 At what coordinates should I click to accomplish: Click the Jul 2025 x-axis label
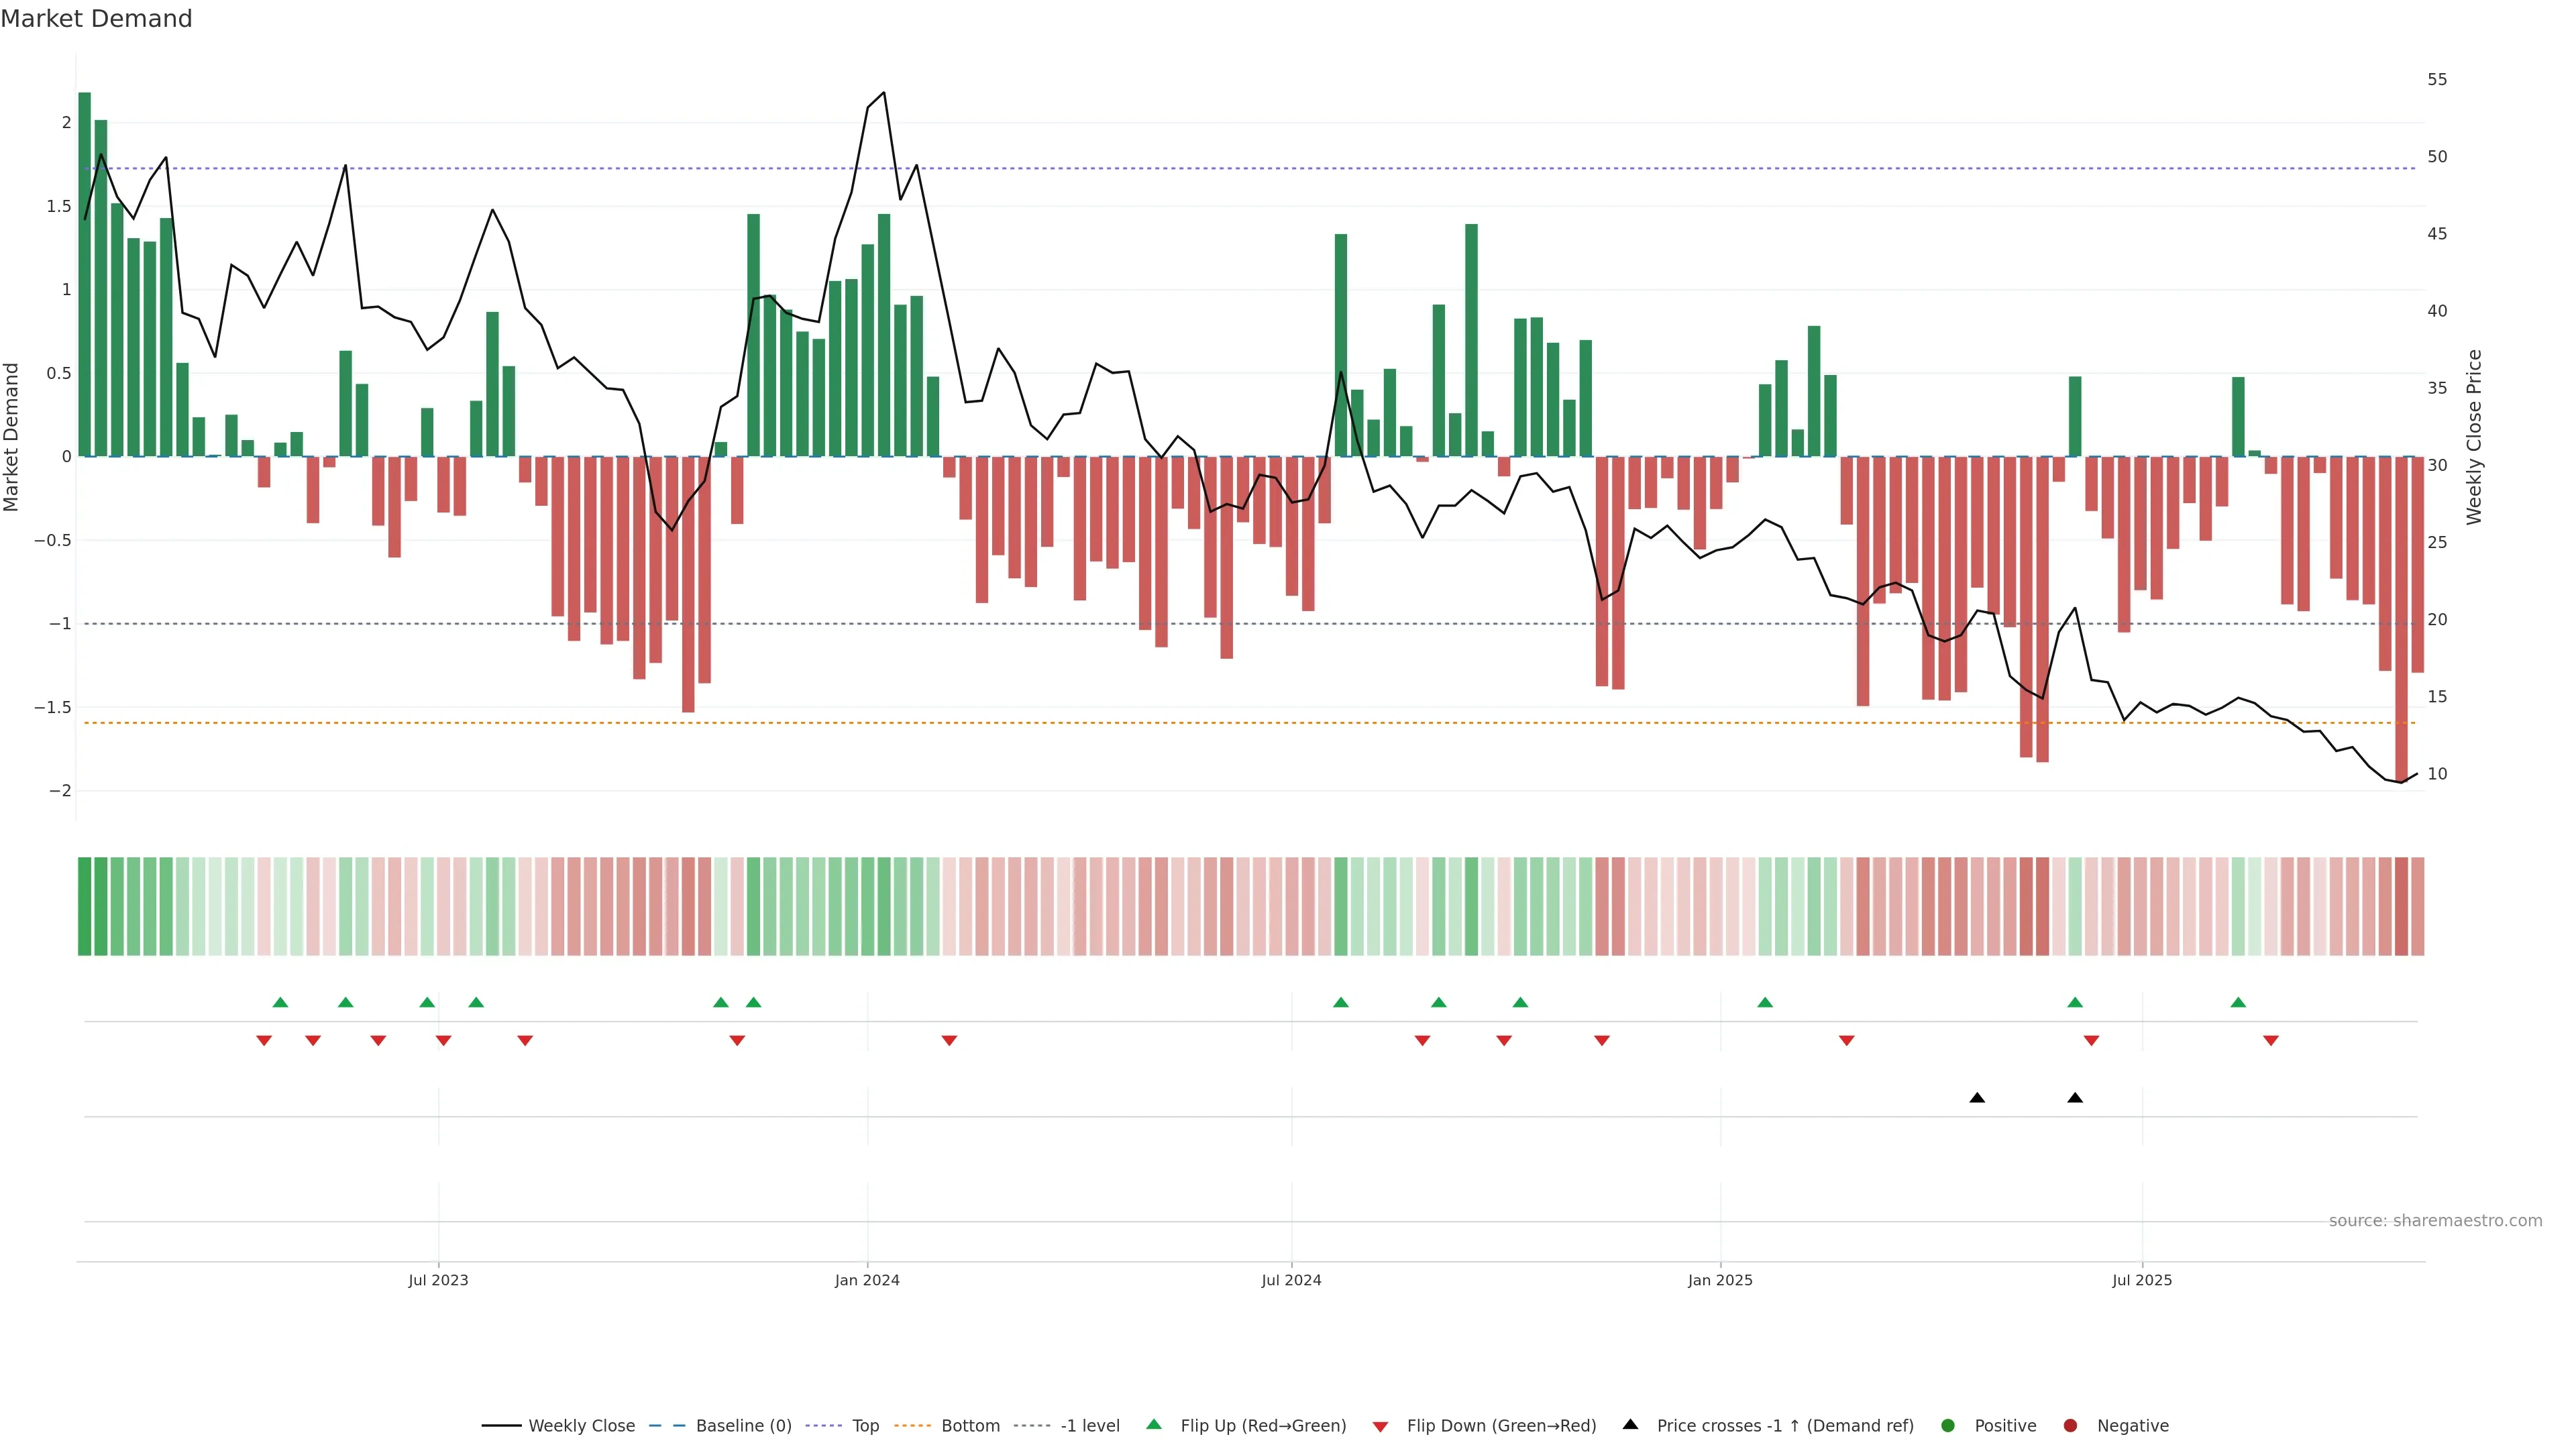tap(2142, 1280)
